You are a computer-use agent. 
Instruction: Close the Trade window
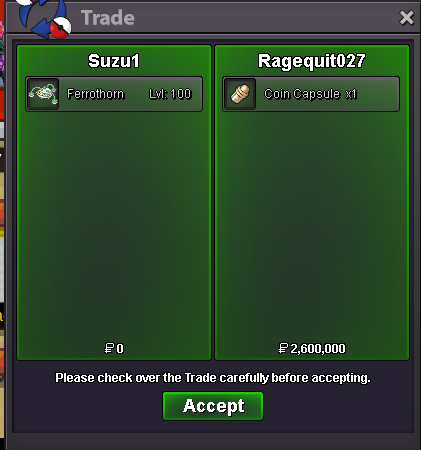point(407,18)
